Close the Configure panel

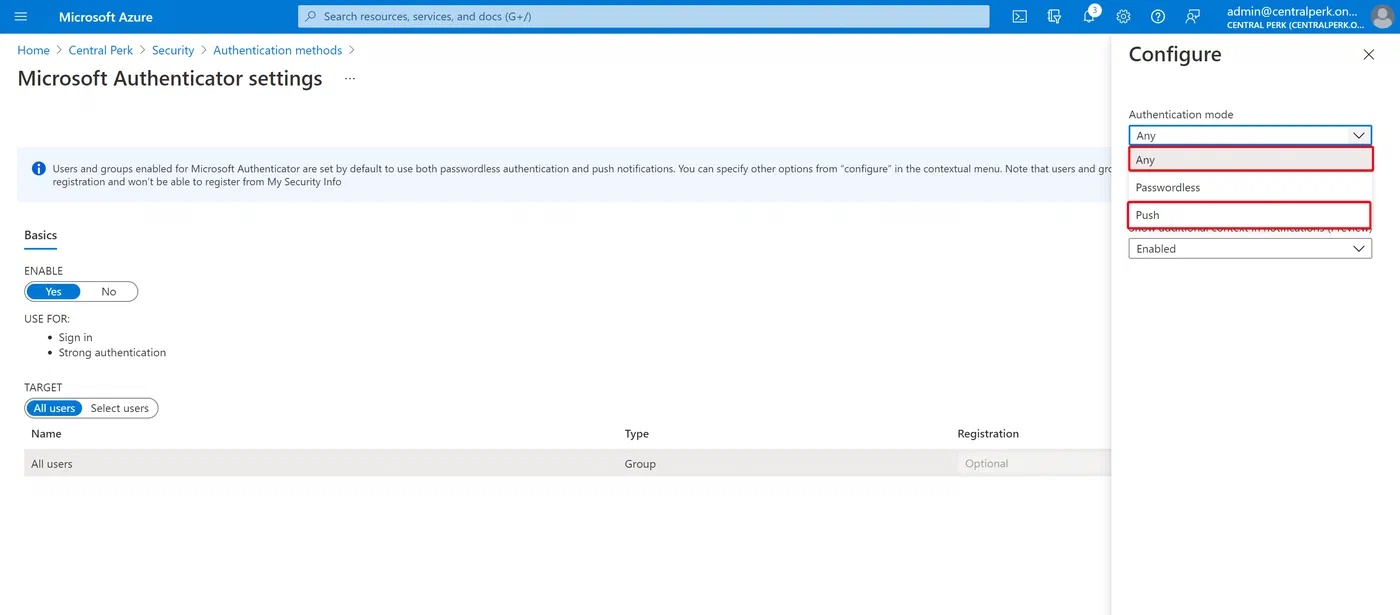pyautogui.click(x=1369, y=55)
